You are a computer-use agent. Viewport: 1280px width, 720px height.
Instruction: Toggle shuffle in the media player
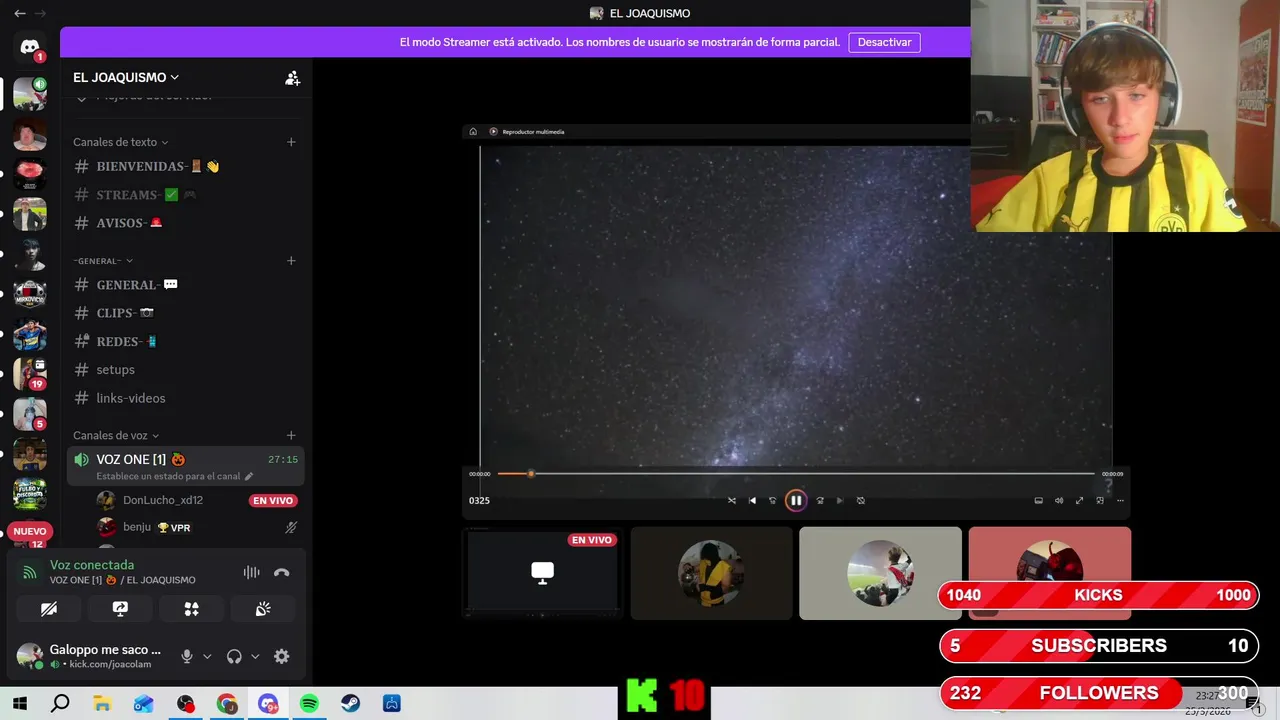coord(732,501)
